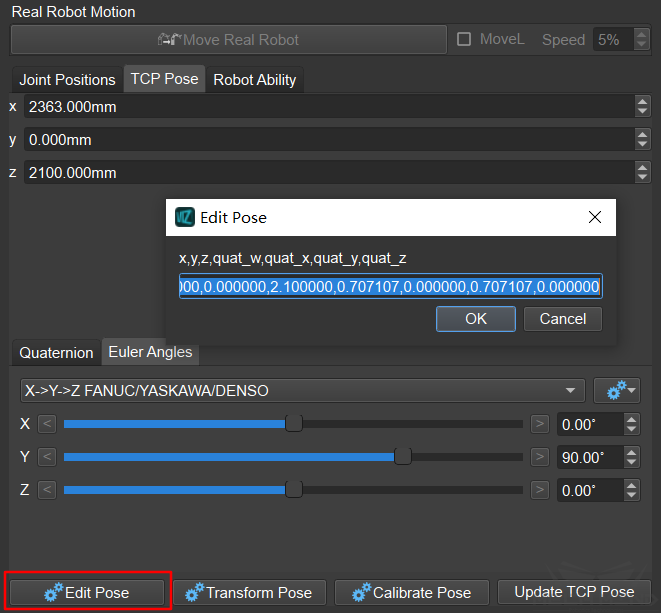Step up the Z angle spinner
The image size is (661, 613).
(x=631, y=485)
